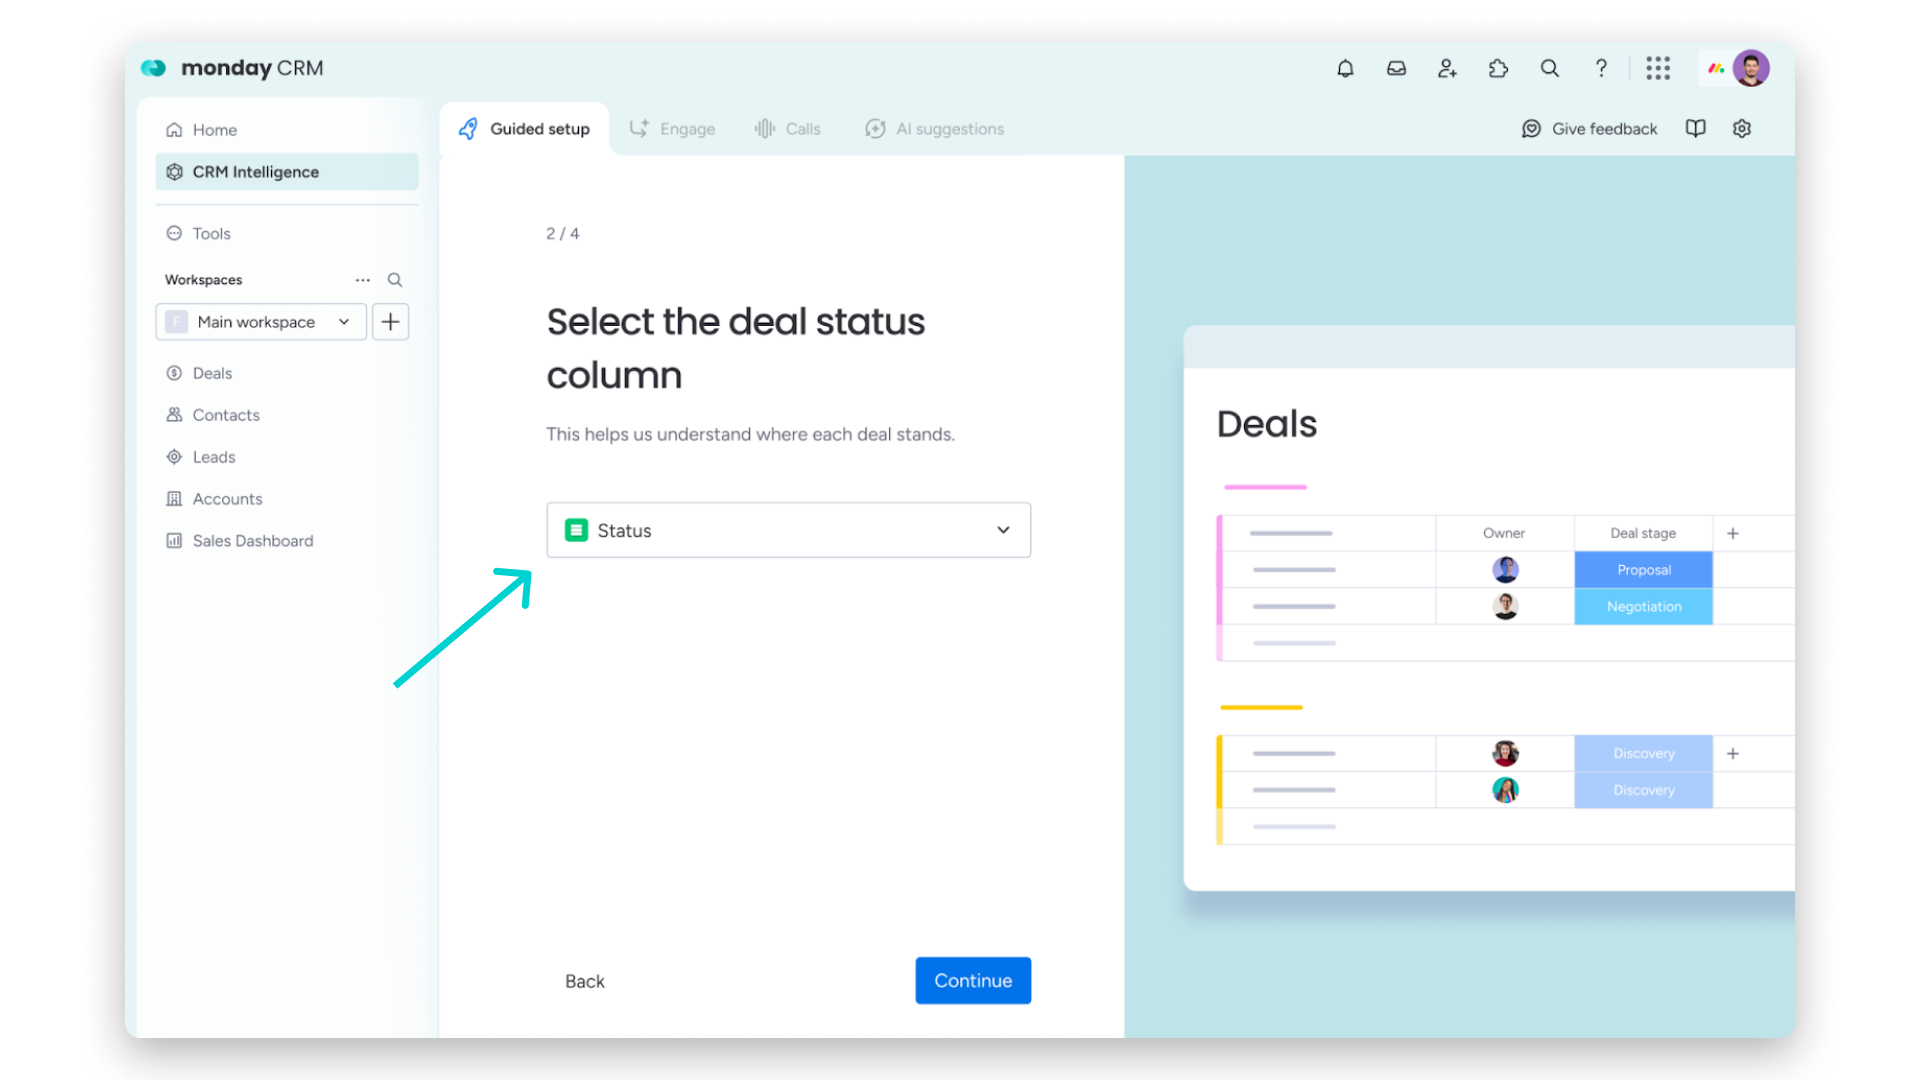Expand the Main workspace dropdown
Image resolution: width=1920 pixels, height=1080 pixels.
pos(262,322)
